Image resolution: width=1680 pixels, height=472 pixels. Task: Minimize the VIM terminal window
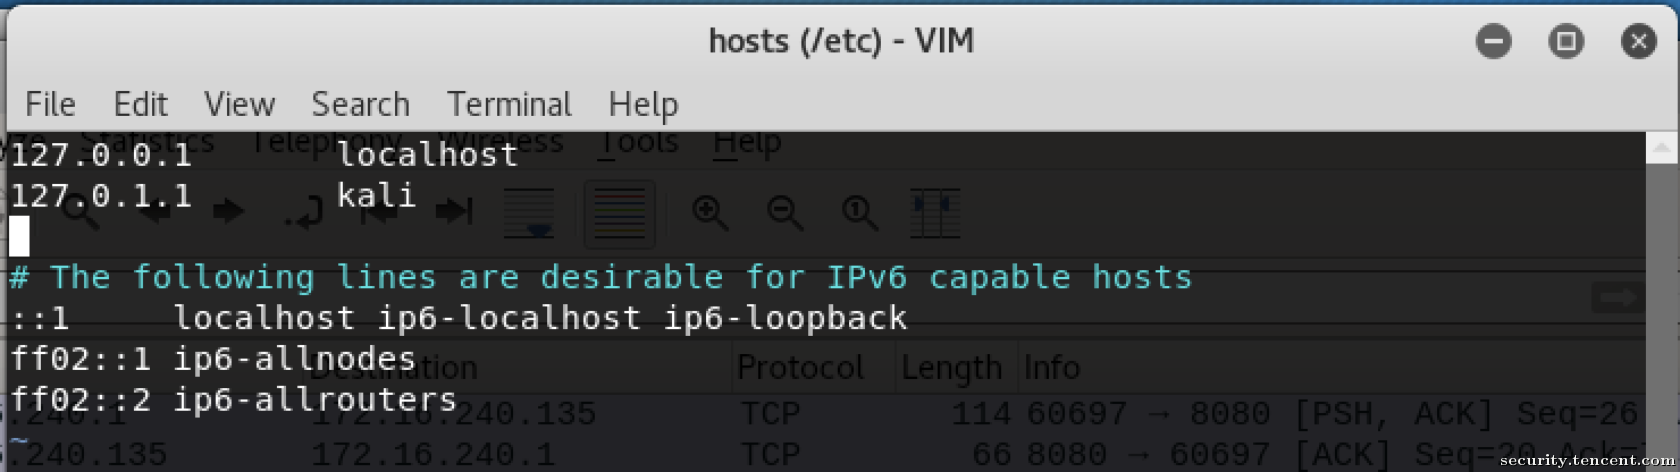tap(1494, 41)
